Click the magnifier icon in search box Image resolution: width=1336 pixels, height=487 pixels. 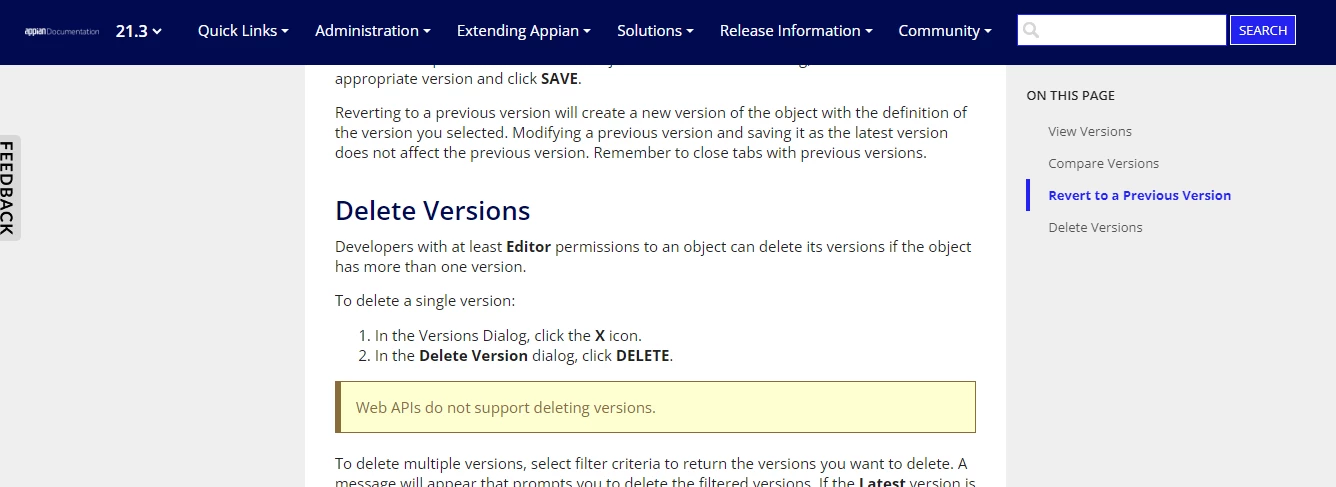click(x=1031, y=31)
